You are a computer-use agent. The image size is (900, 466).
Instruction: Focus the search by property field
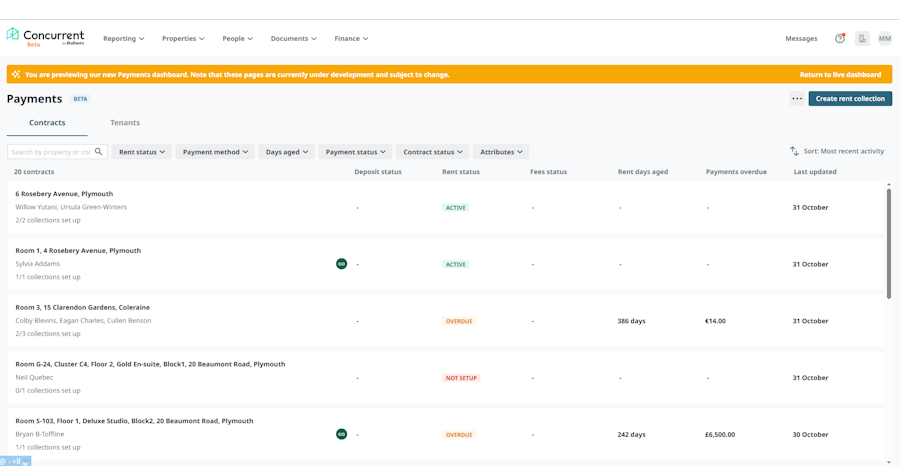(x=50, y=152)
